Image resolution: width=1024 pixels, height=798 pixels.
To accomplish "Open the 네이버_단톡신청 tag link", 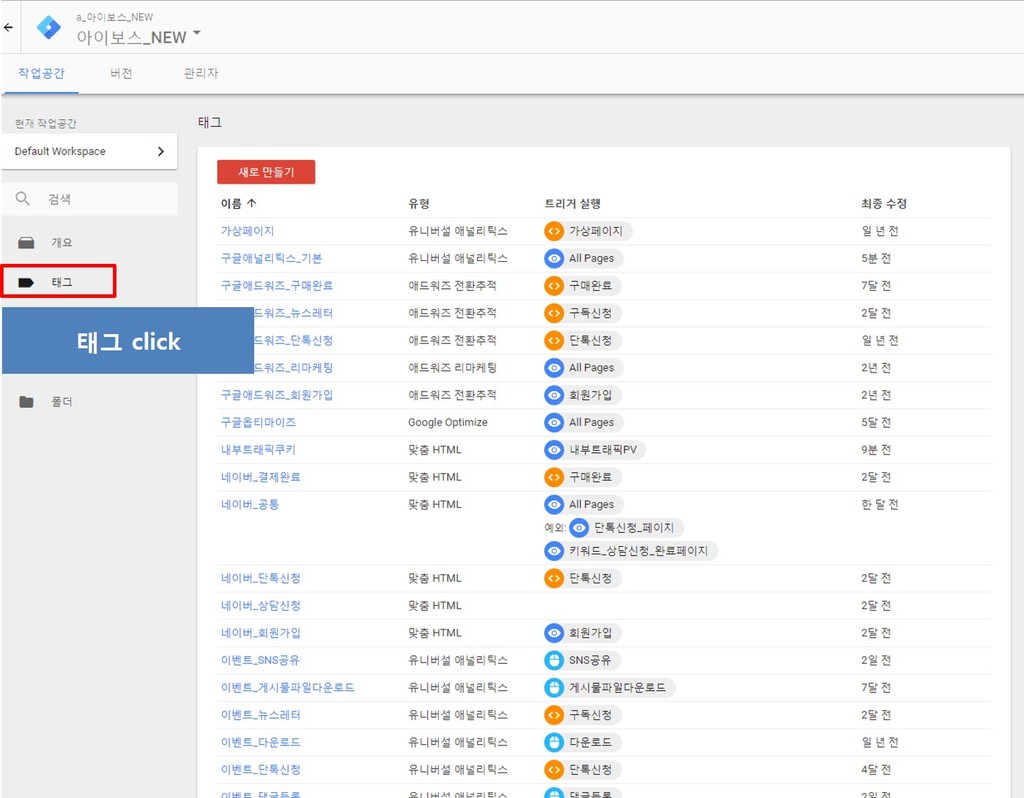I will tap(261, 578).
